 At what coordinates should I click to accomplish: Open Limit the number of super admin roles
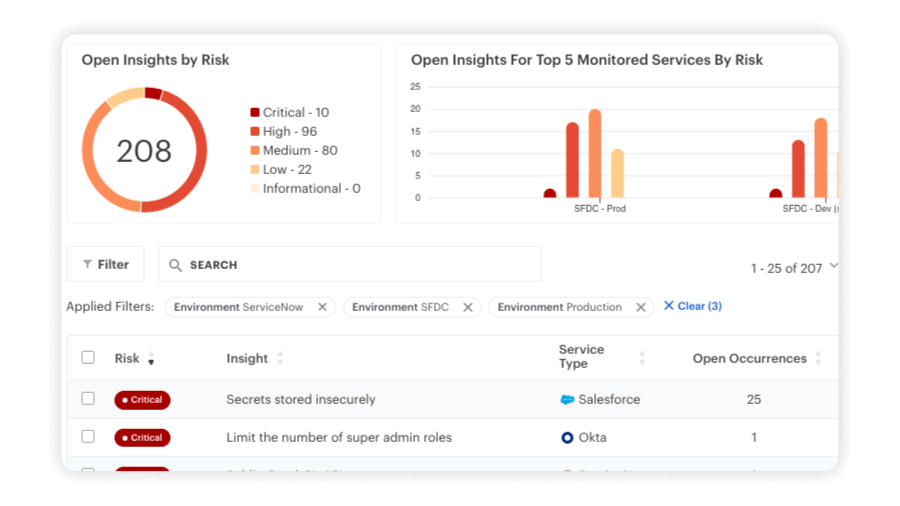pyautogui.click(x=339, y=437)
